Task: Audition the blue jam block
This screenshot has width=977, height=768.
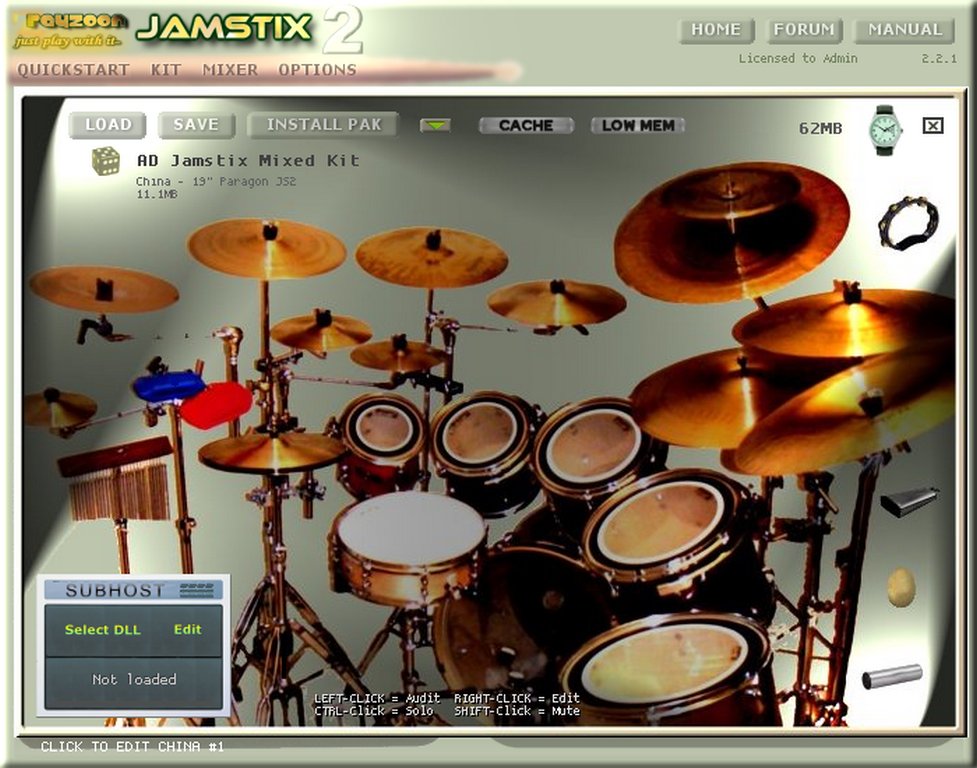Action: [168, 386]
